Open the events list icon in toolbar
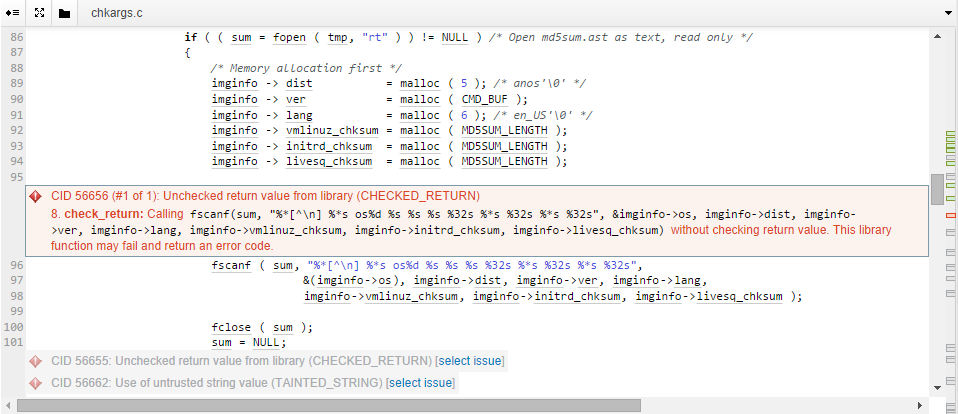The image size is (958, 414). [12, 13]
